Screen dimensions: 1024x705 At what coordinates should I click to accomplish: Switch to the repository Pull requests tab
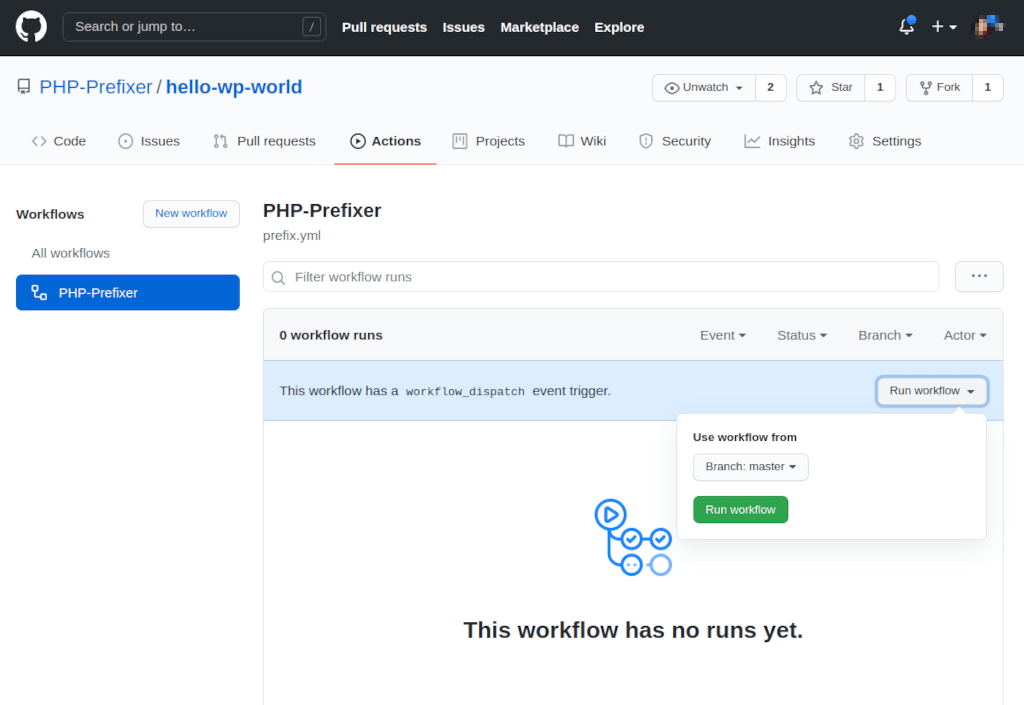click(x=264, y=141)
